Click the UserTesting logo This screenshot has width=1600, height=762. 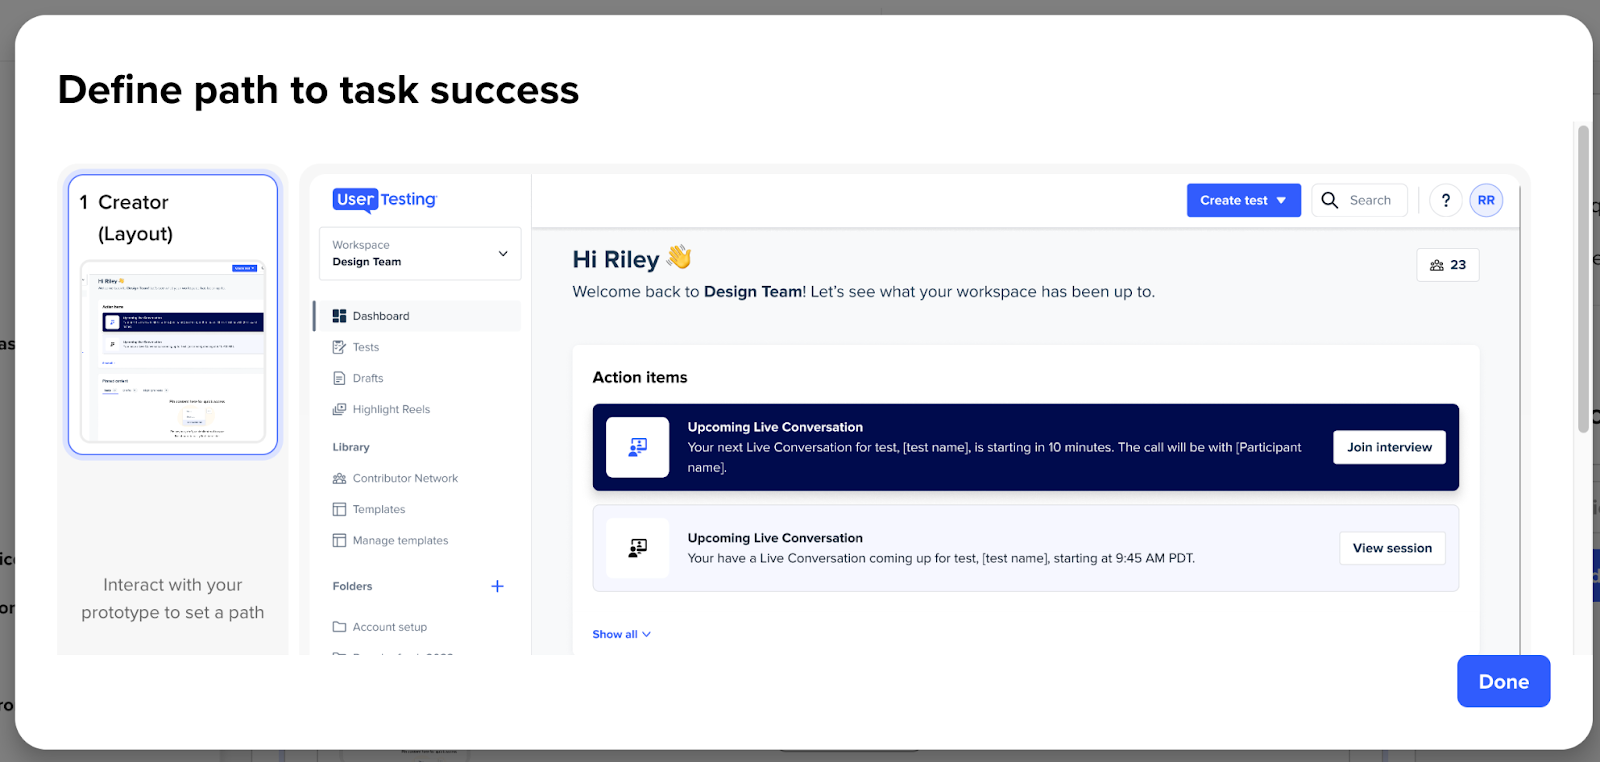[385, 200]
